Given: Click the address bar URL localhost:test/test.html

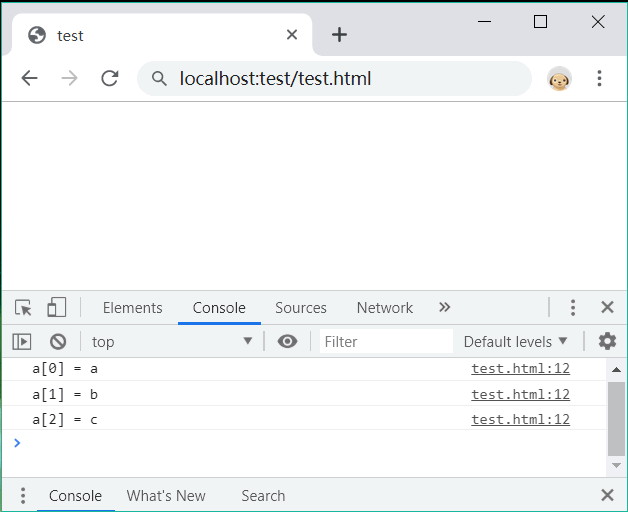Looking at the screenshot, I should pos(275,79).
